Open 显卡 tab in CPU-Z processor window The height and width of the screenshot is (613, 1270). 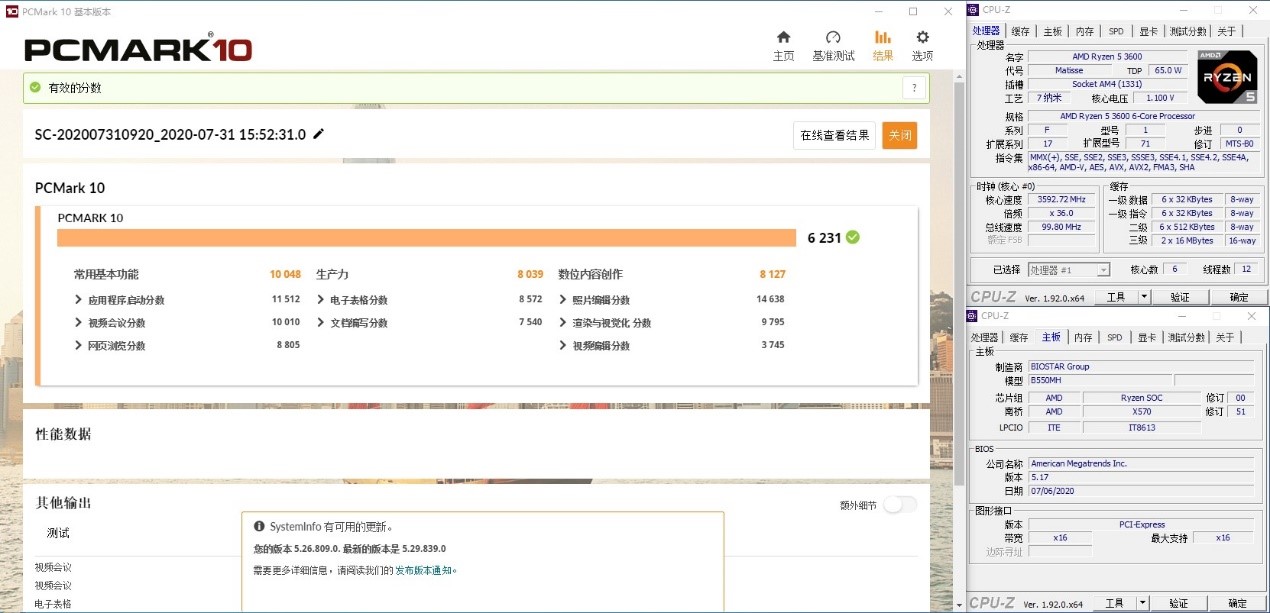1148,31
